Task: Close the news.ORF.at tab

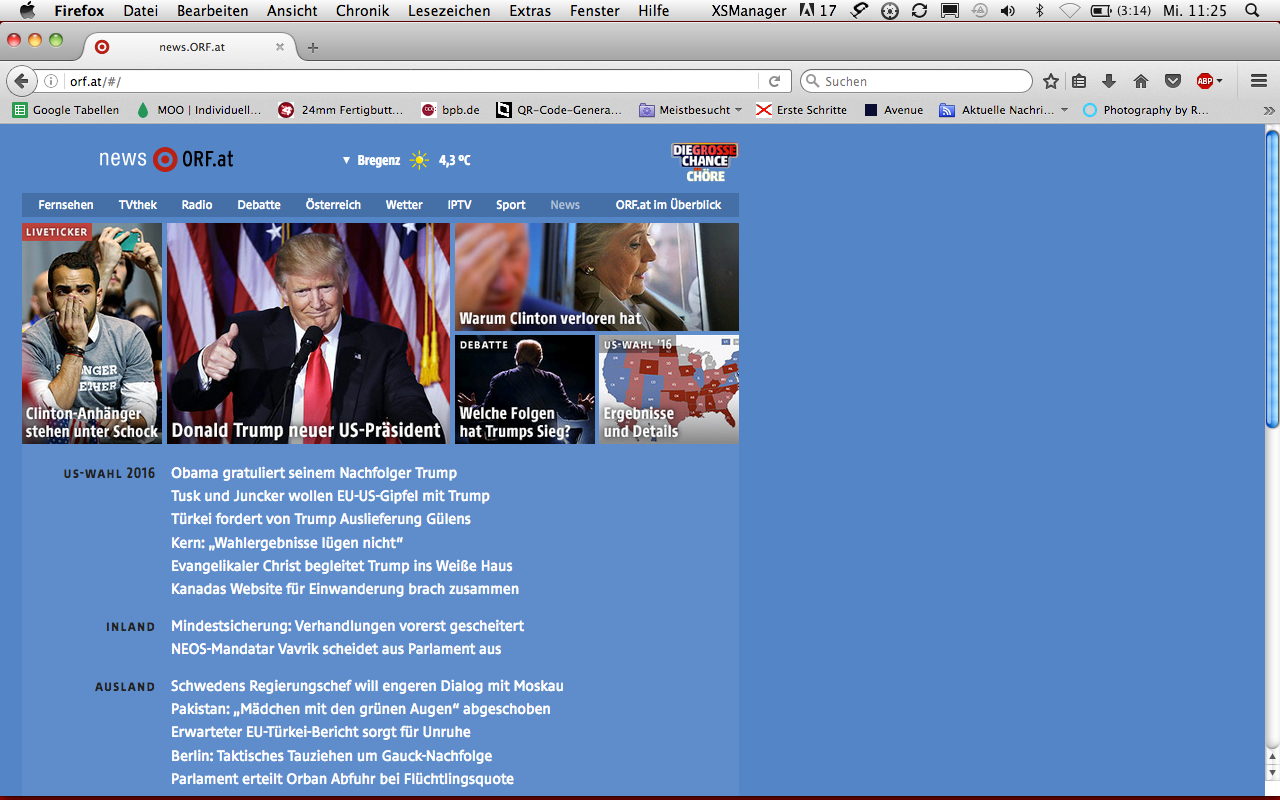Action: 280,47
